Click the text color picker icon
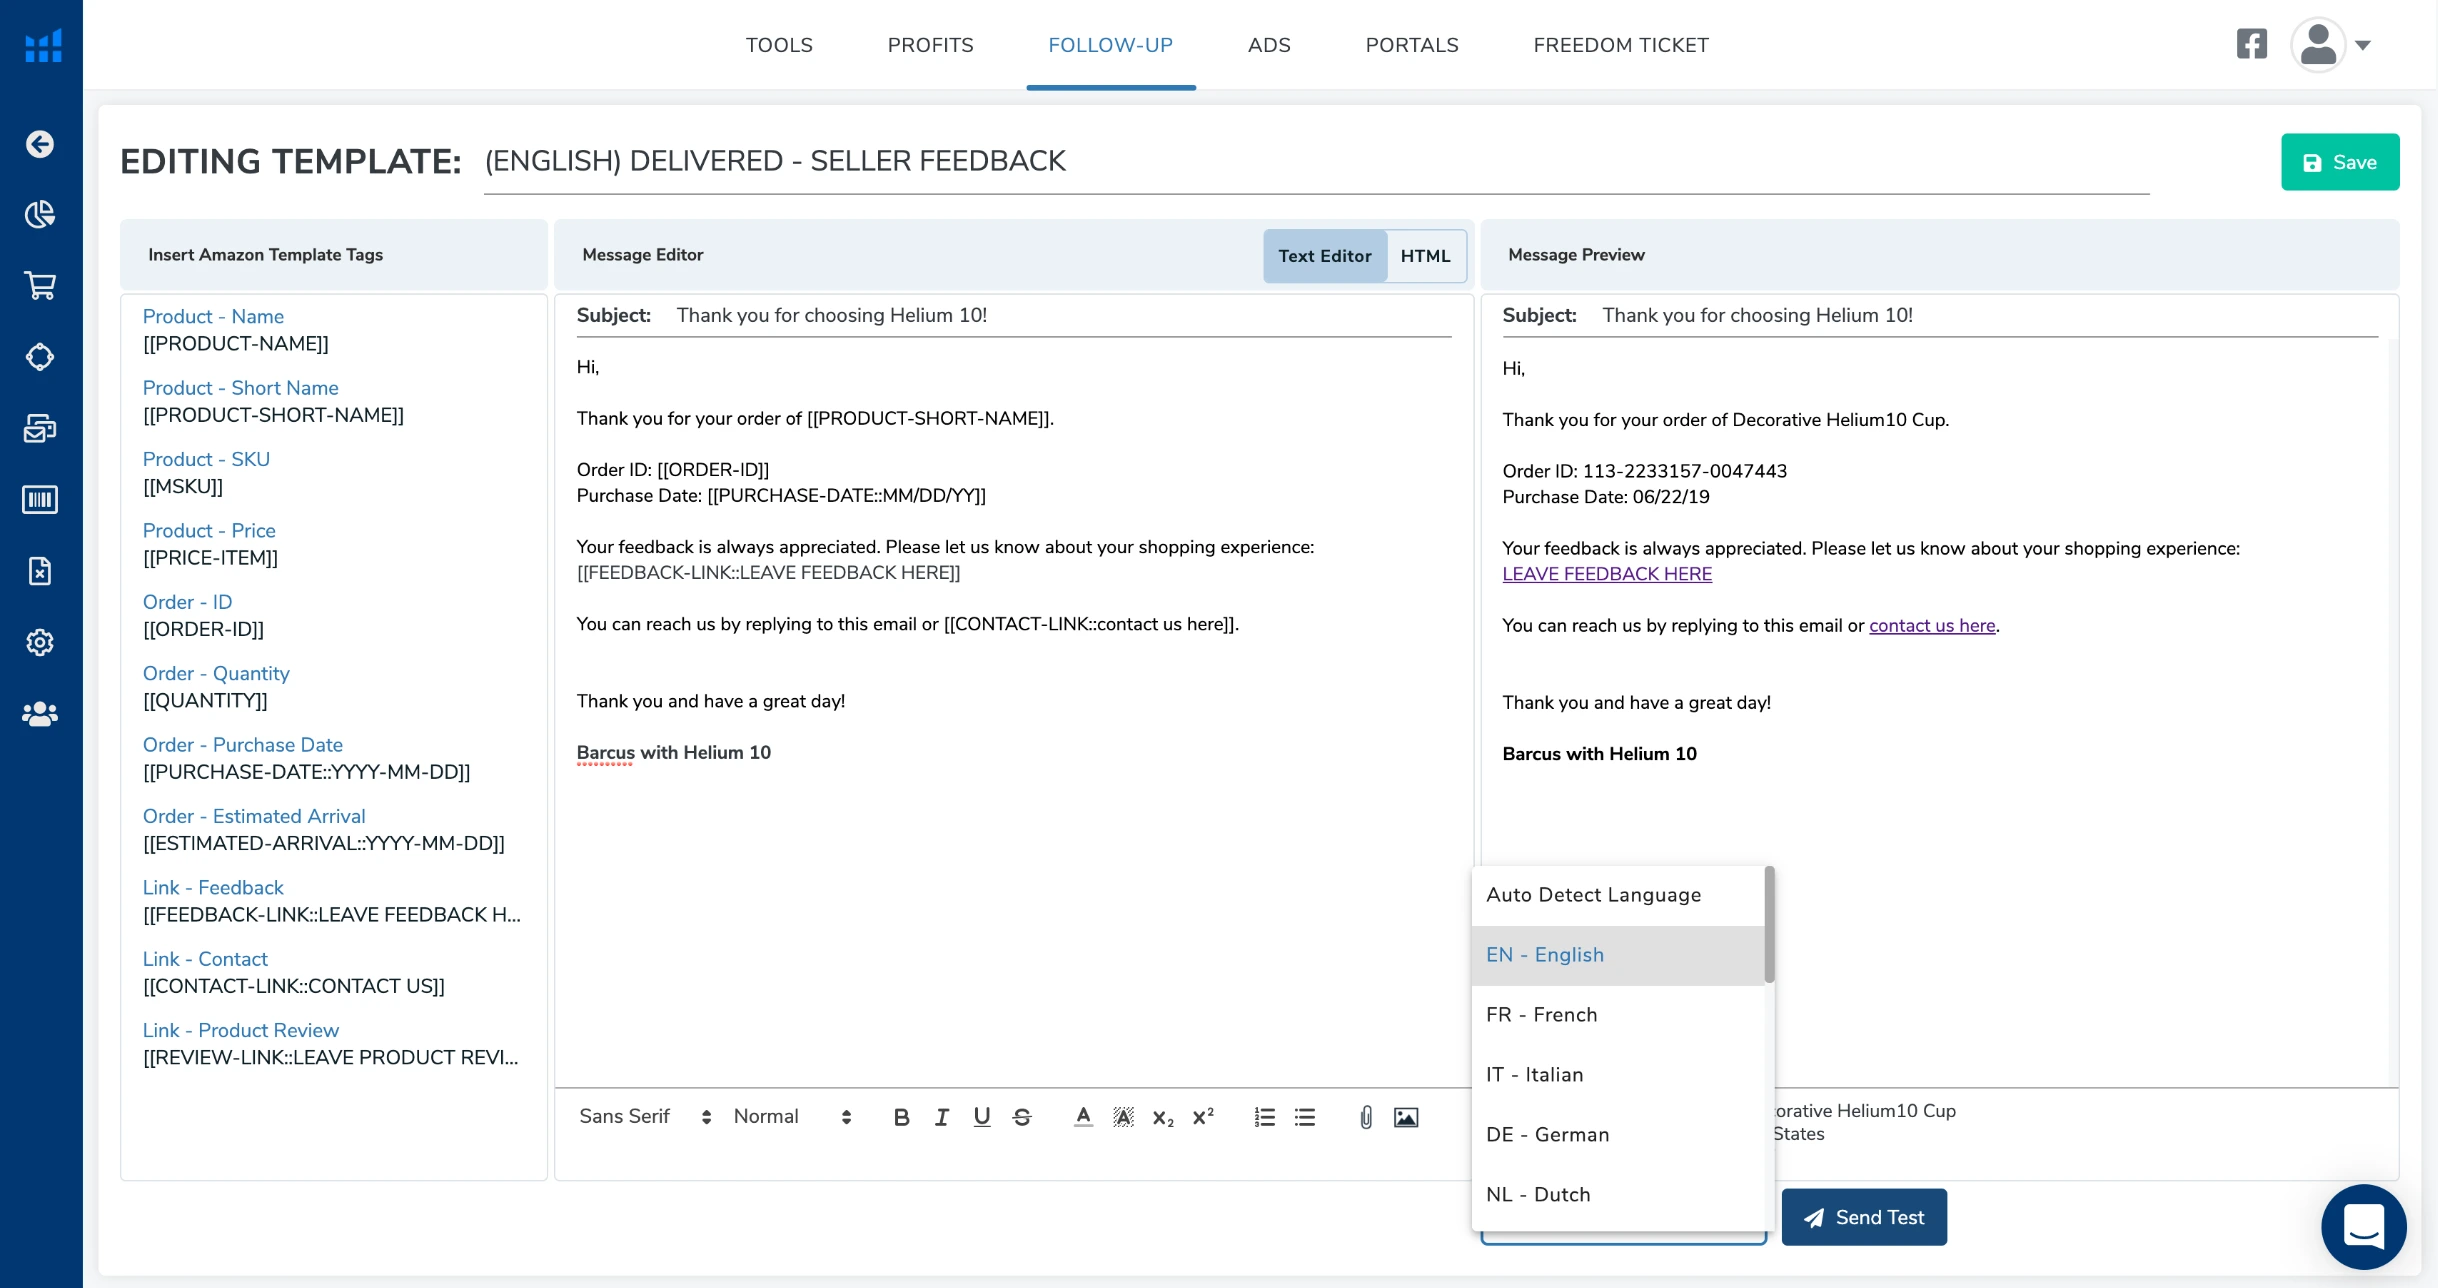The image size is (2438, 1288). 1082,1117
